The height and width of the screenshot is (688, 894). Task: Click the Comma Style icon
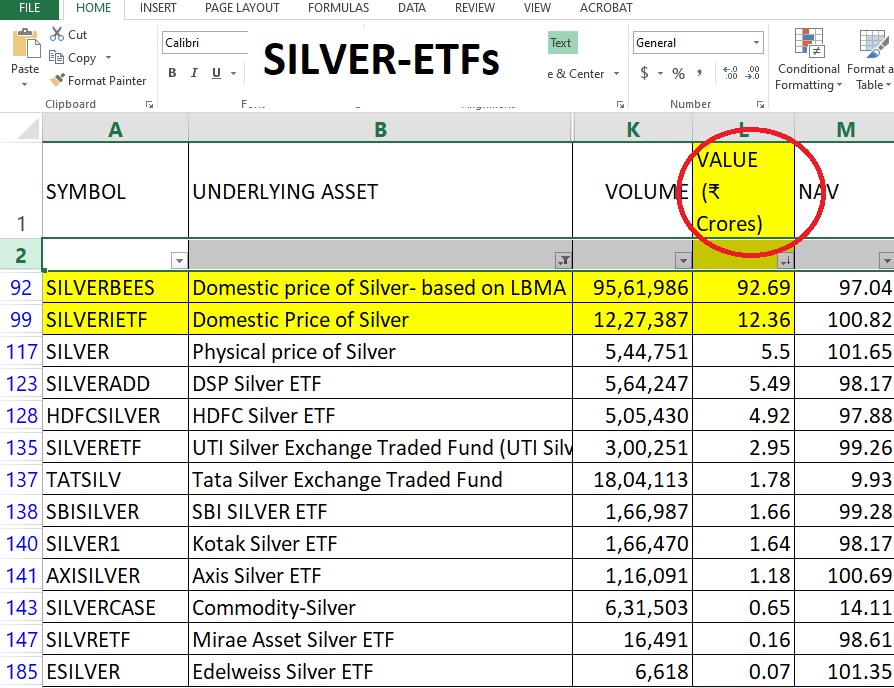pyautogui.click(x=700, y=74)
